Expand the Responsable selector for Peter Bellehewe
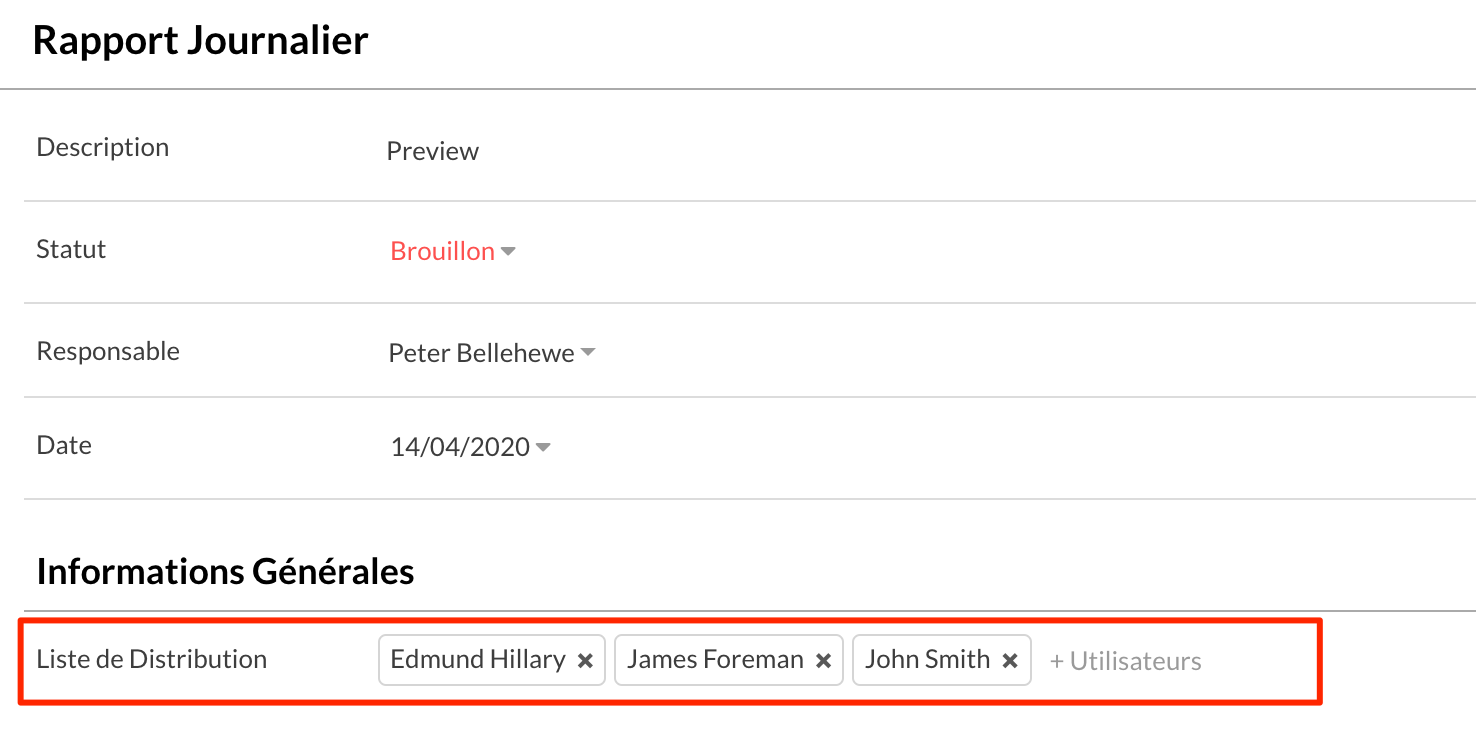Viewport: 1476px width, 734px height. click(588, 352)
